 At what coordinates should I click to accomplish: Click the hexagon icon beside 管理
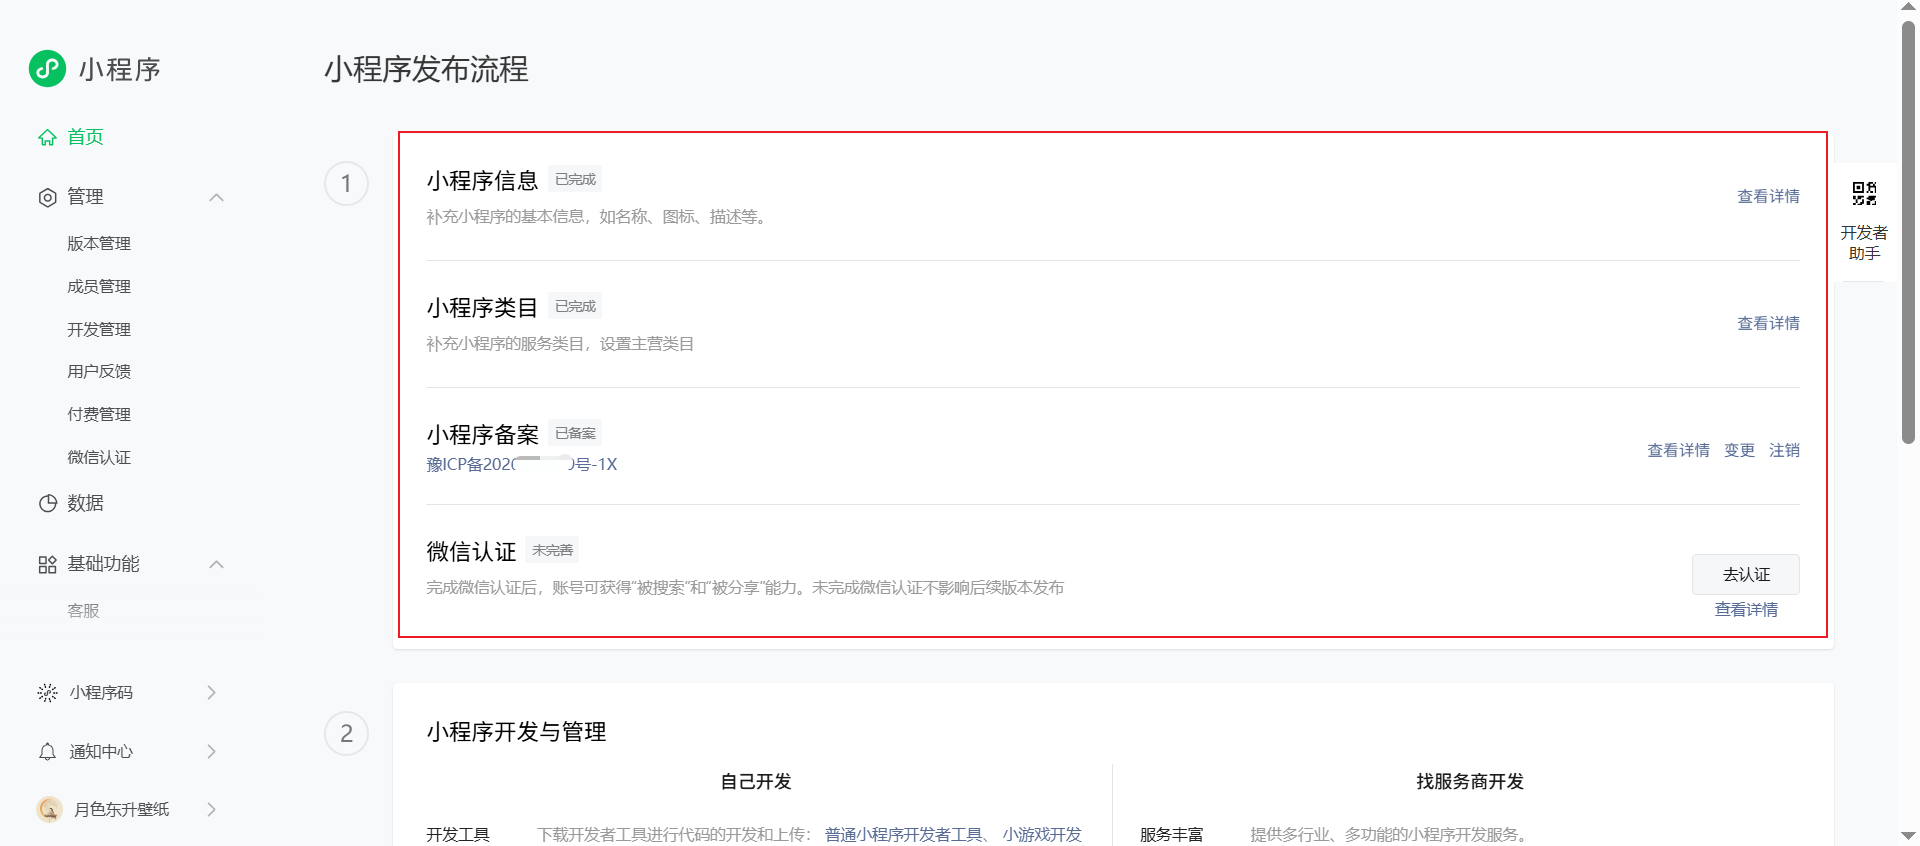47,198
